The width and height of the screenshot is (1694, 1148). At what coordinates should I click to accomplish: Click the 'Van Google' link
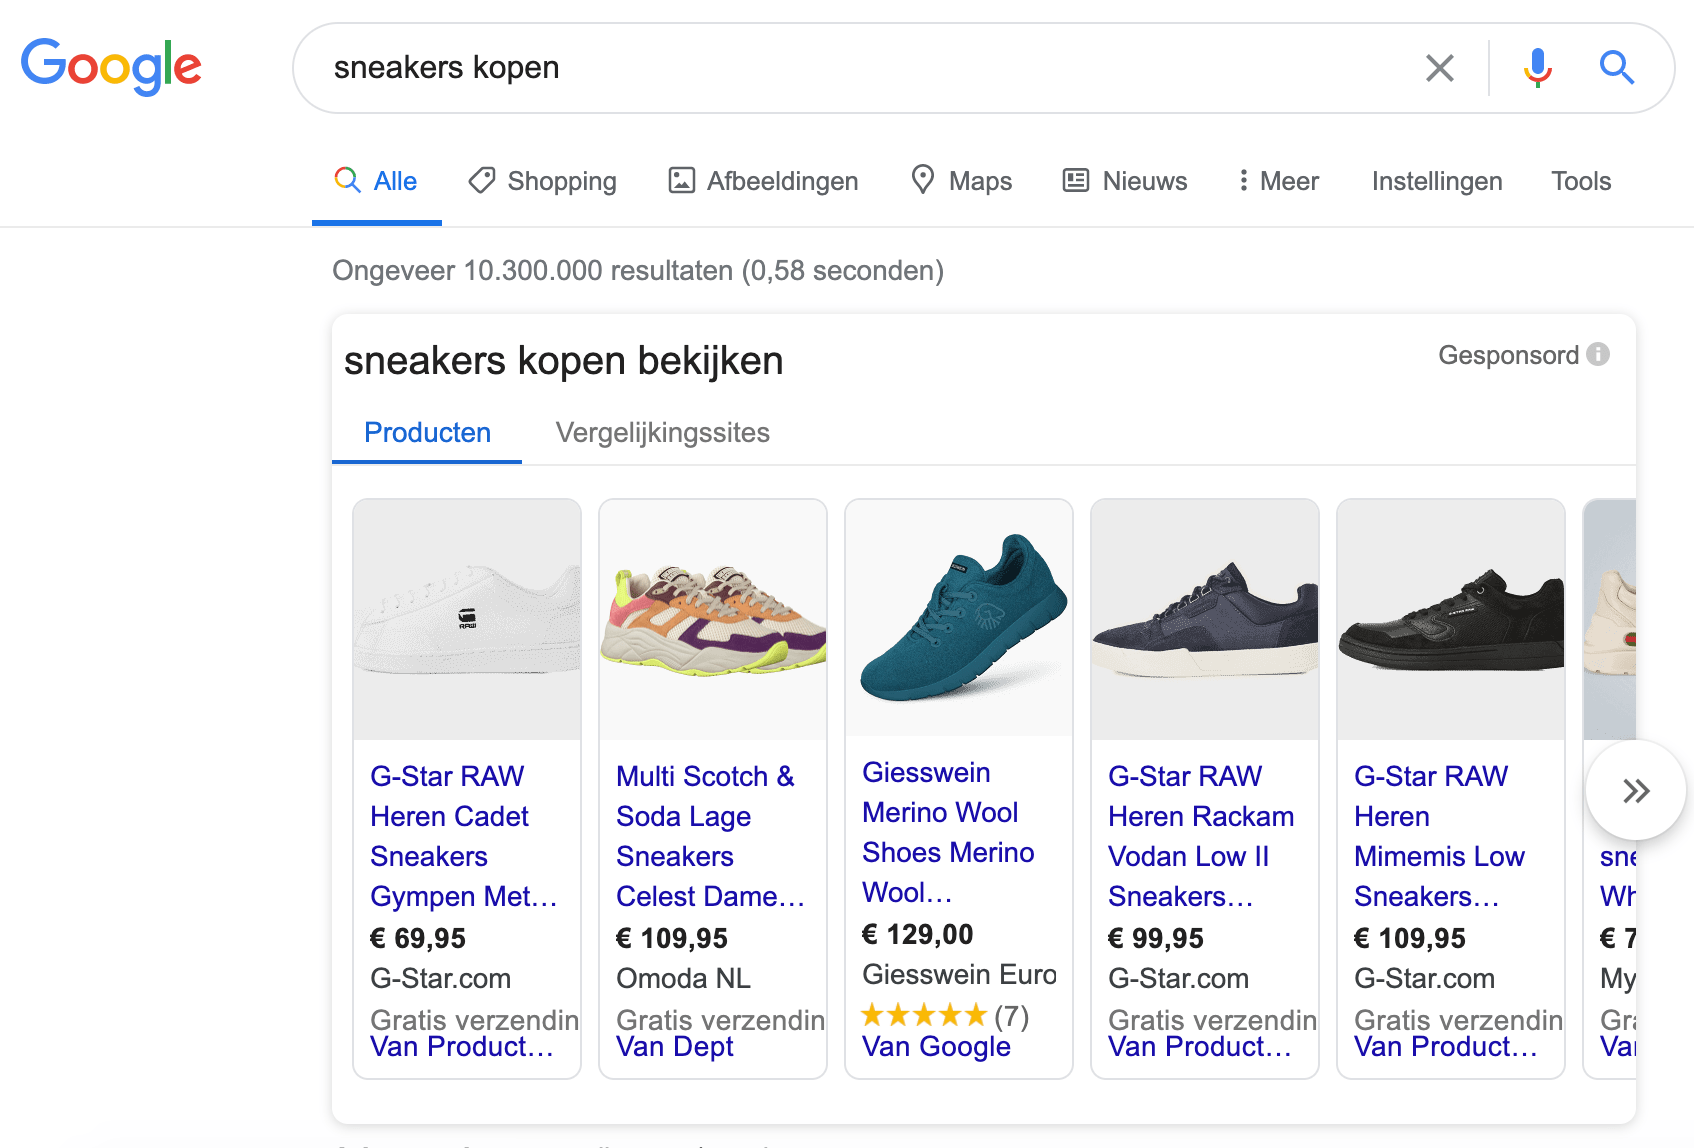click(x=936, y=1047)
